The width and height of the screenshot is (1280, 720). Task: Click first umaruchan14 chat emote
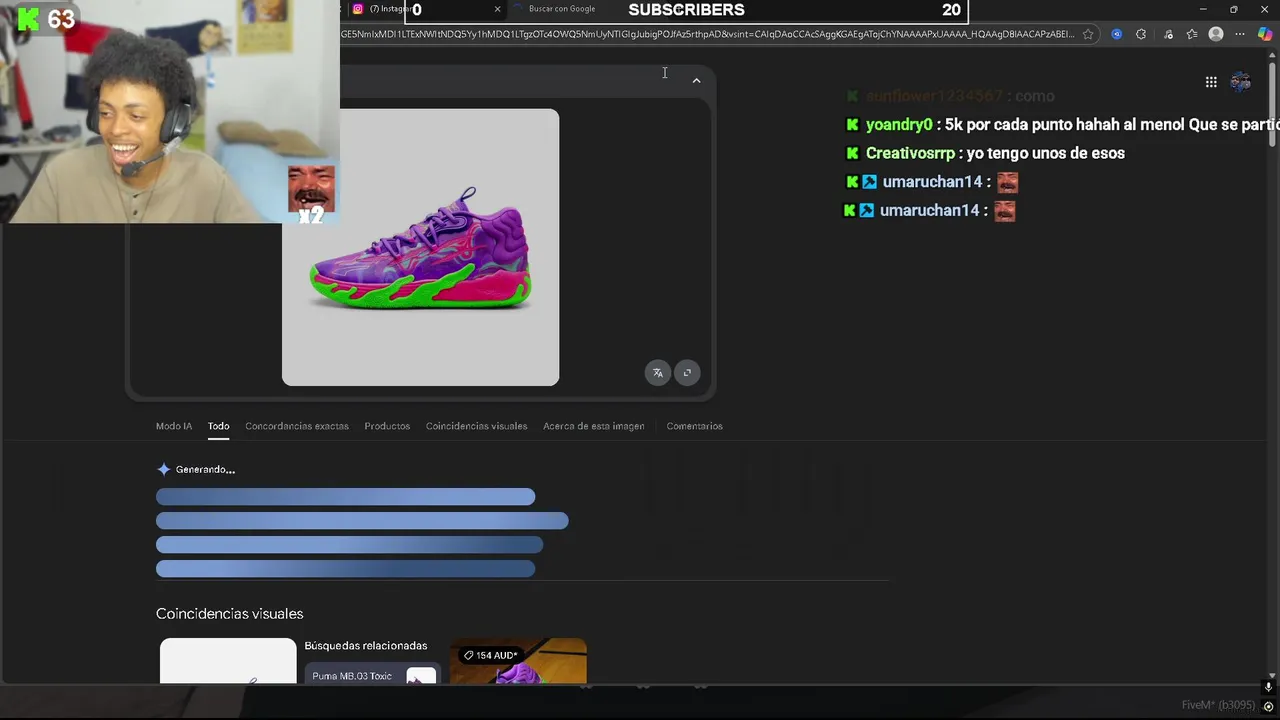(1007, 182)
